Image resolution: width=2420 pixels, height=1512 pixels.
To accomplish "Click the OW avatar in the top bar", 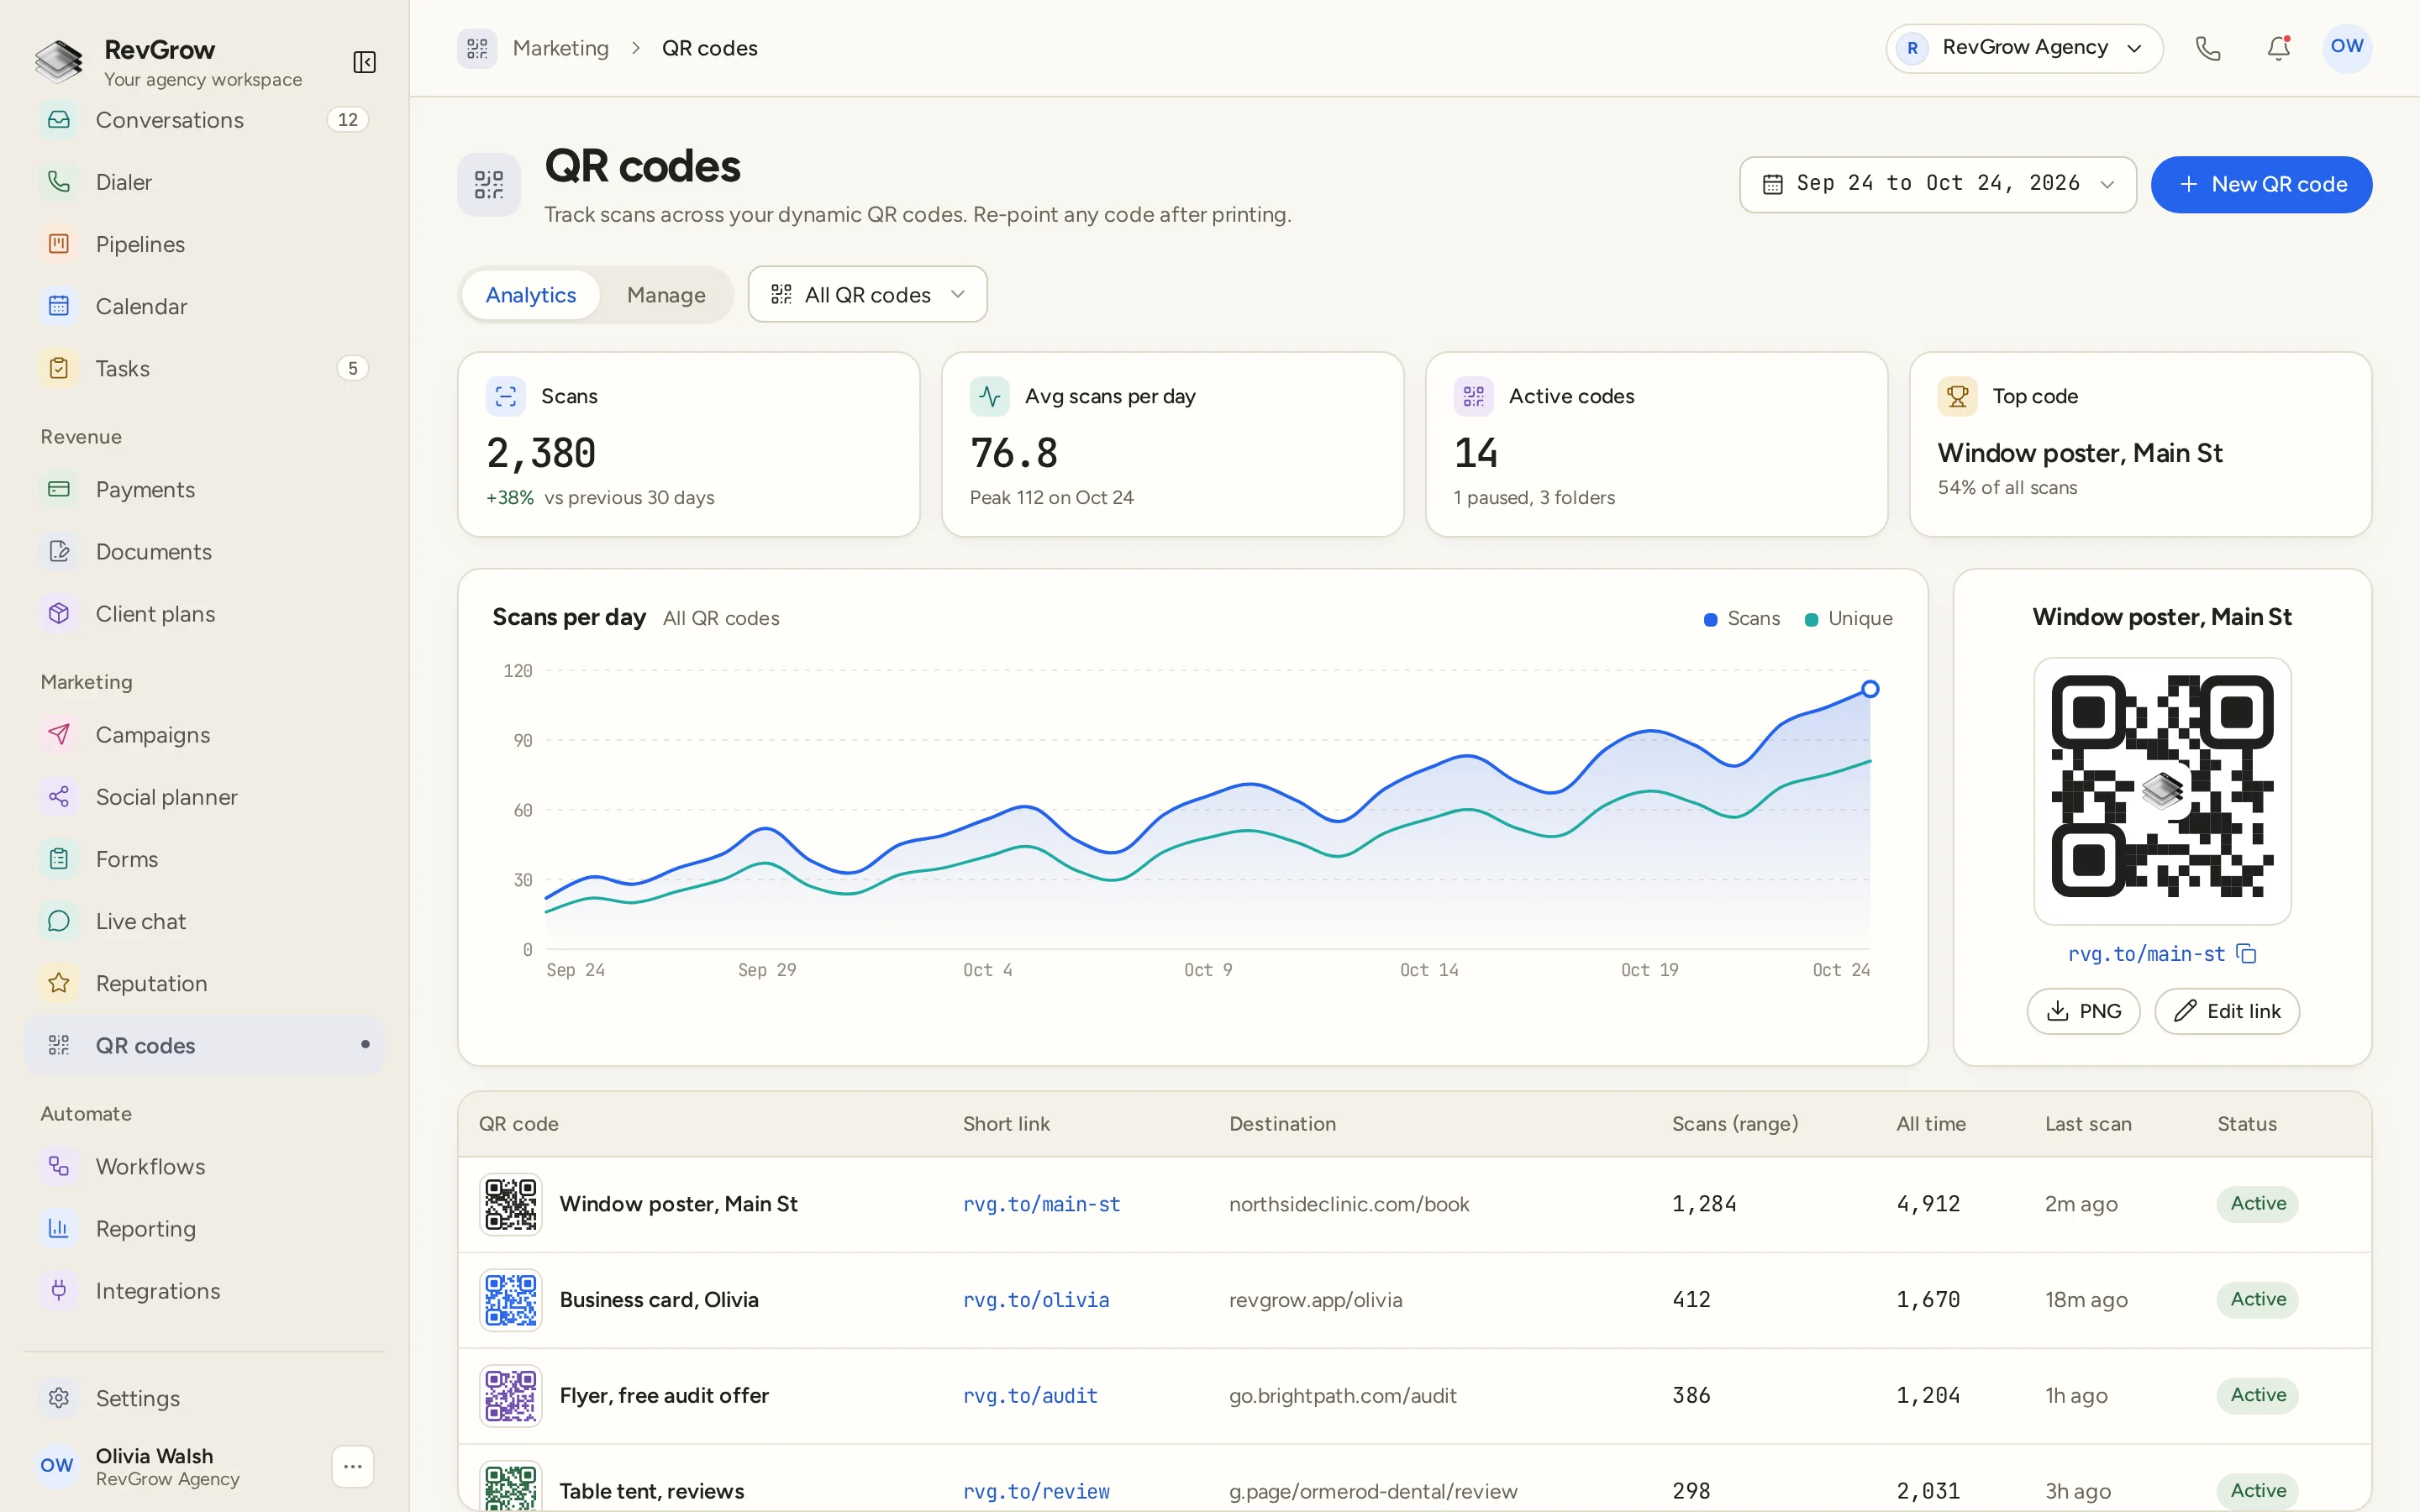I will [x=2346, y=48].
